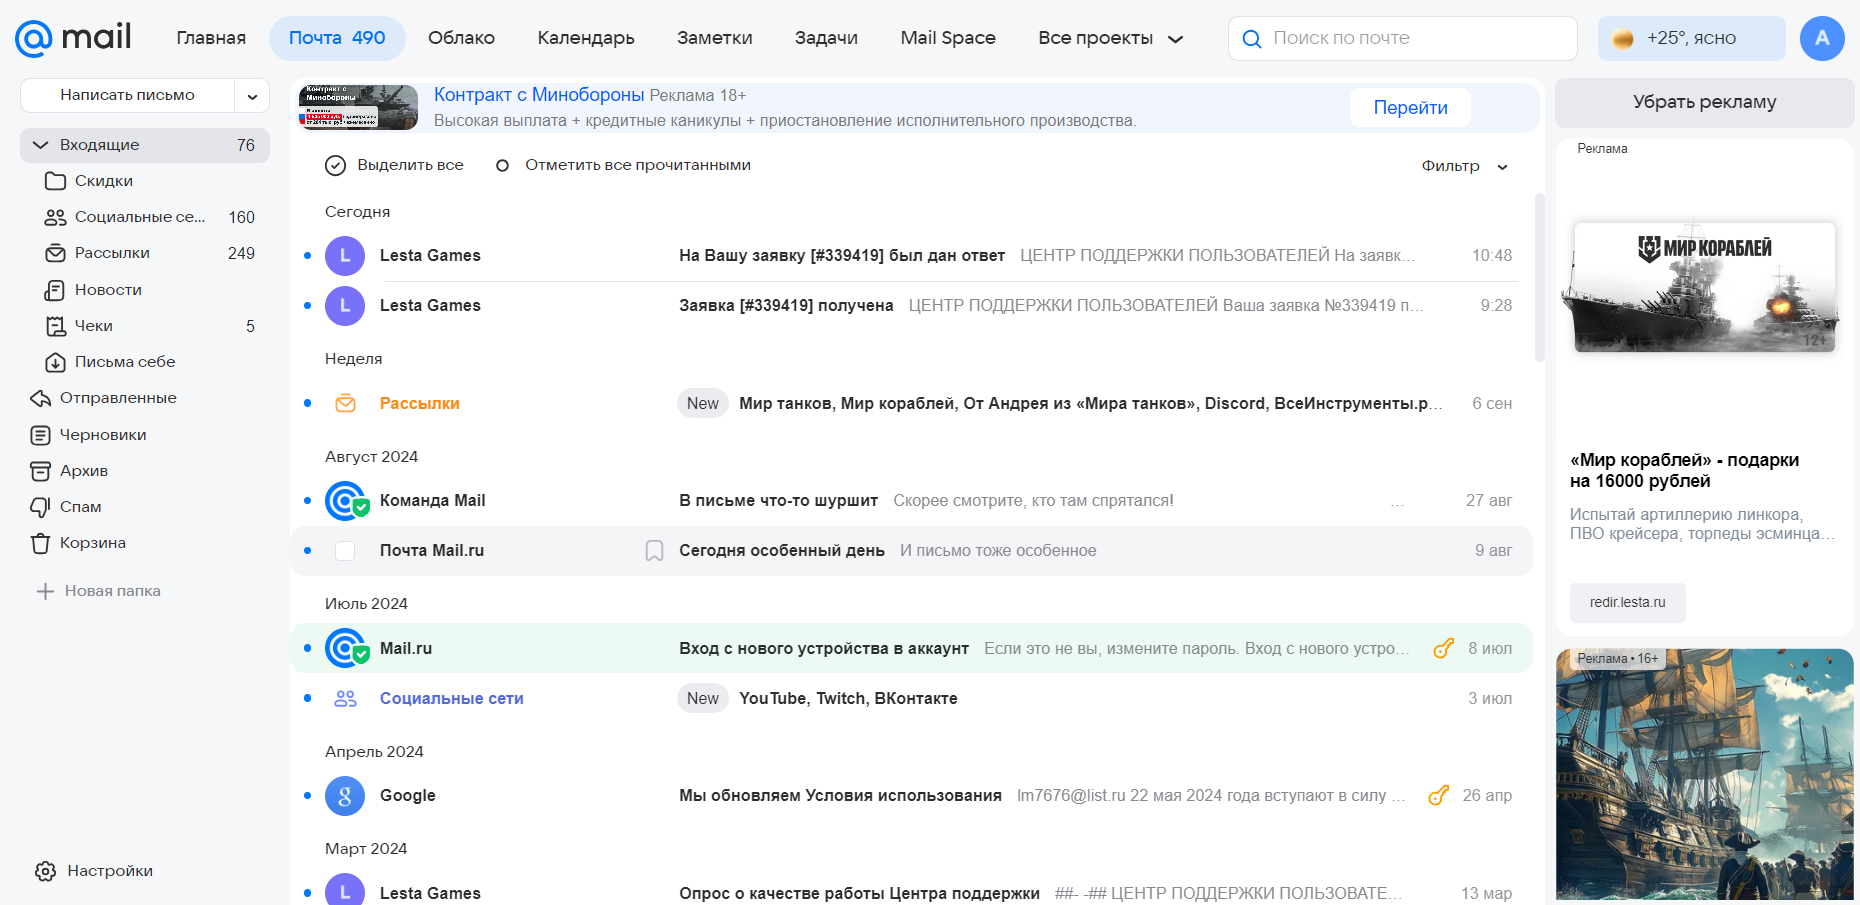The width and height of the screenshot is (1860, 905).
Task: Switch to Облако tab
Action: point(461,38)
